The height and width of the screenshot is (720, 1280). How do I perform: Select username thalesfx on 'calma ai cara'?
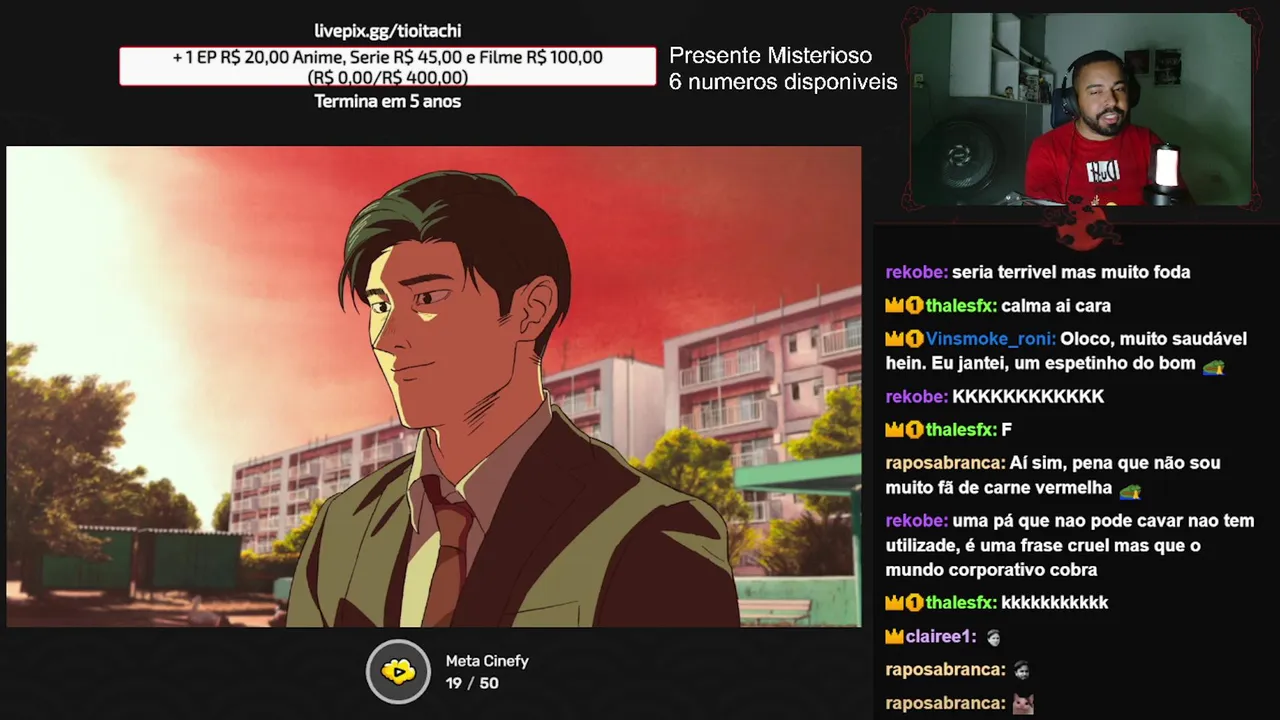coord(961,306)
